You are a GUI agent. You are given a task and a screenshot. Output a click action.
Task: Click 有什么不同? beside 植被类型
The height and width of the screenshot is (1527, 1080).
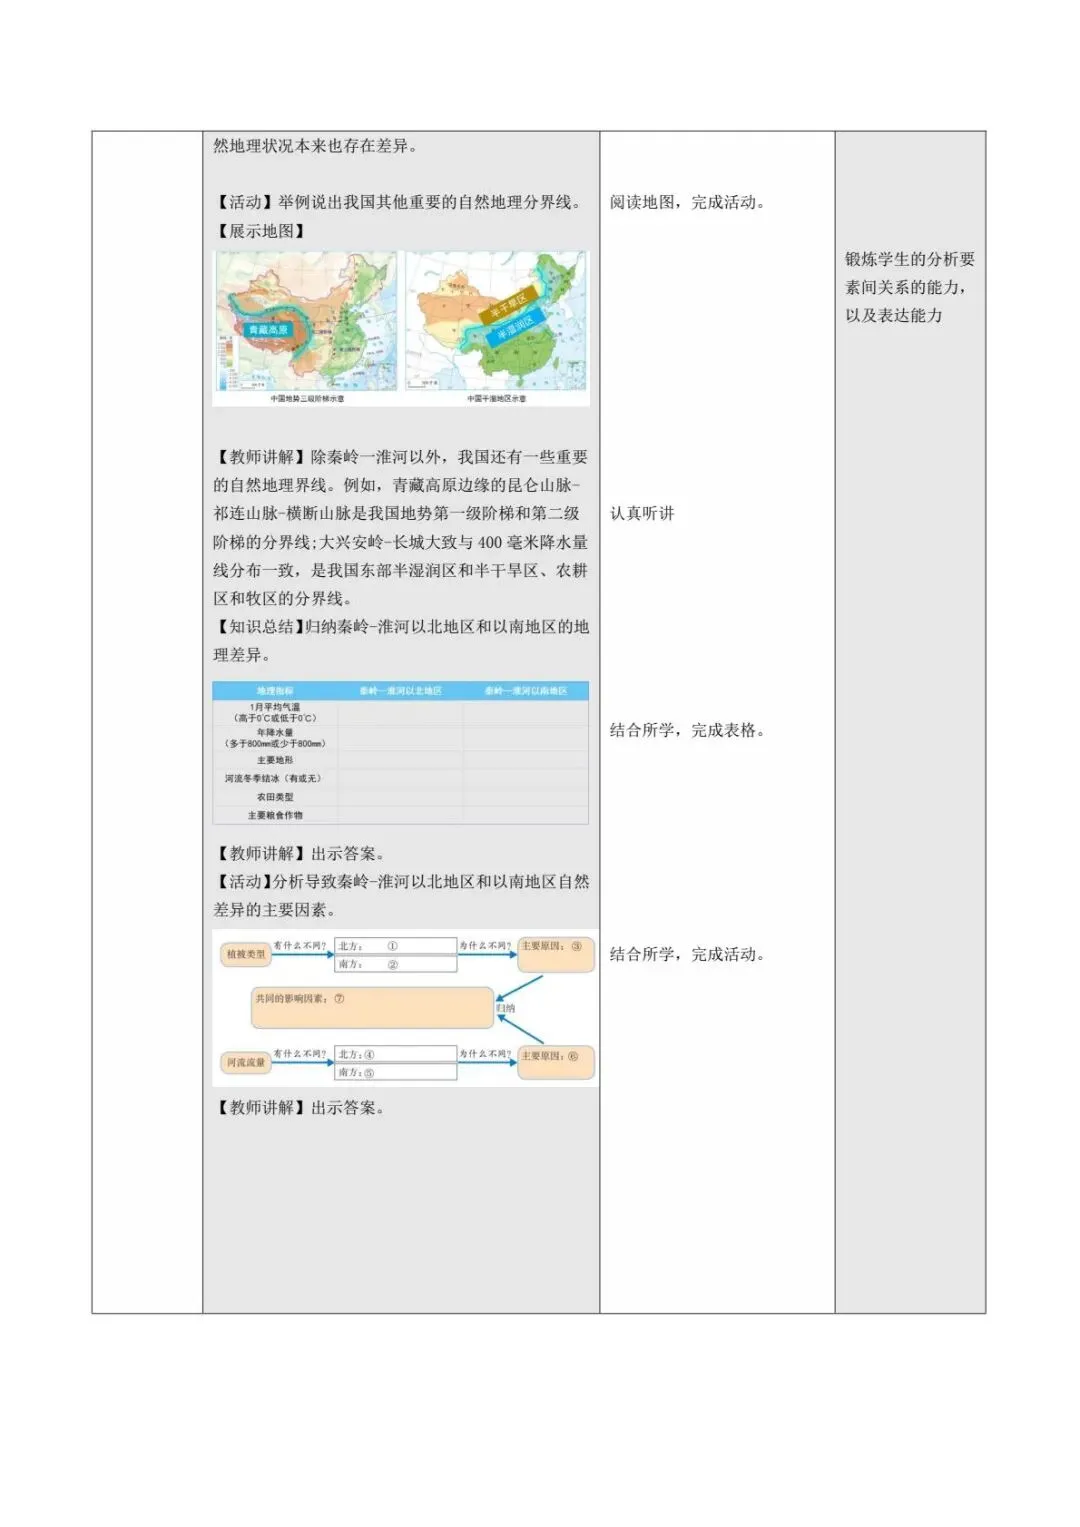pyautogui.click(x=300, y=945)
